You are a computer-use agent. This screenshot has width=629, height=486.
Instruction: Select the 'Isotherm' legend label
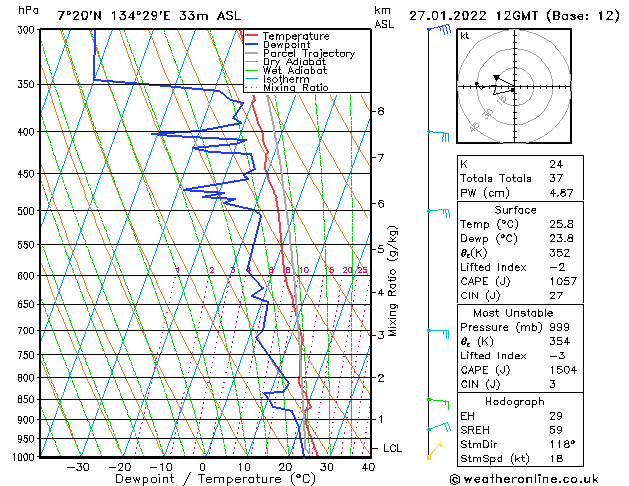tap(286, 79)
